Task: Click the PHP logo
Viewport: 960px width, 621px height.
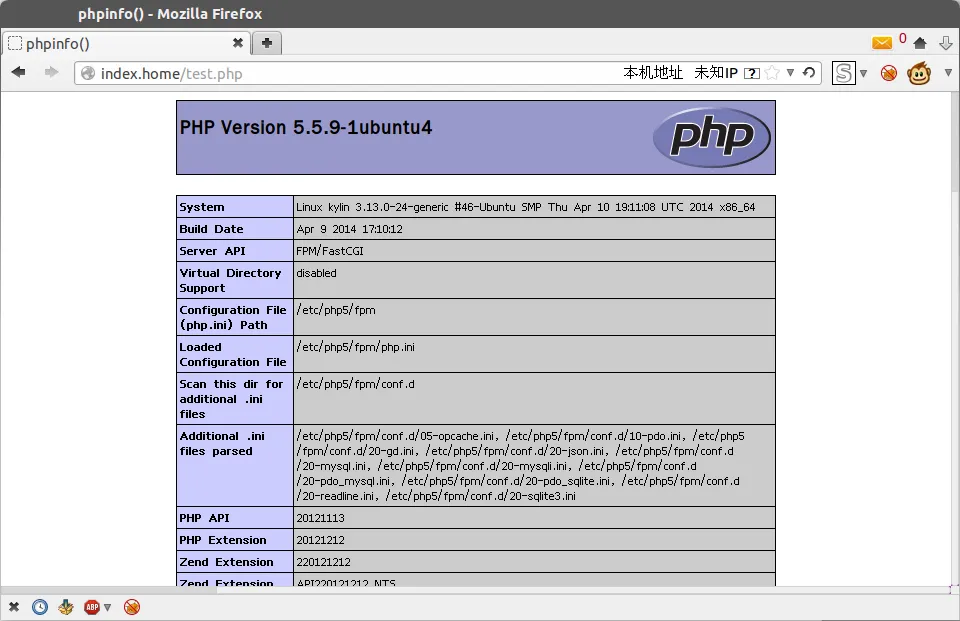Action: [711, 137]
